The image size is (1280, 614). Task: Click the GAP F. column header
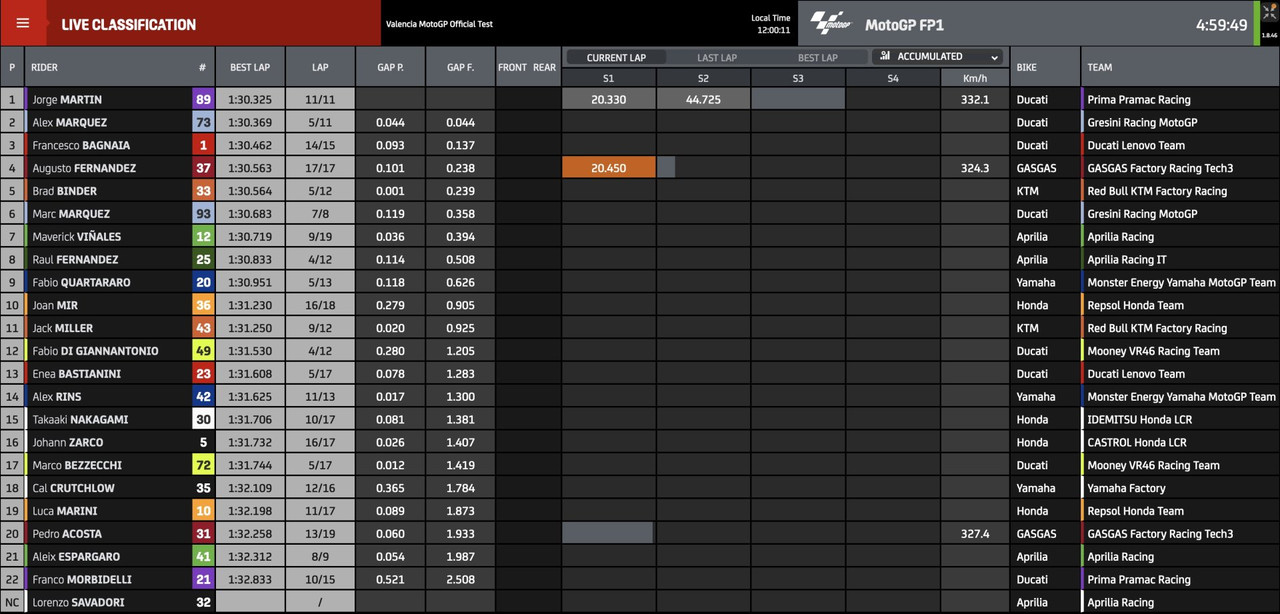460,67
